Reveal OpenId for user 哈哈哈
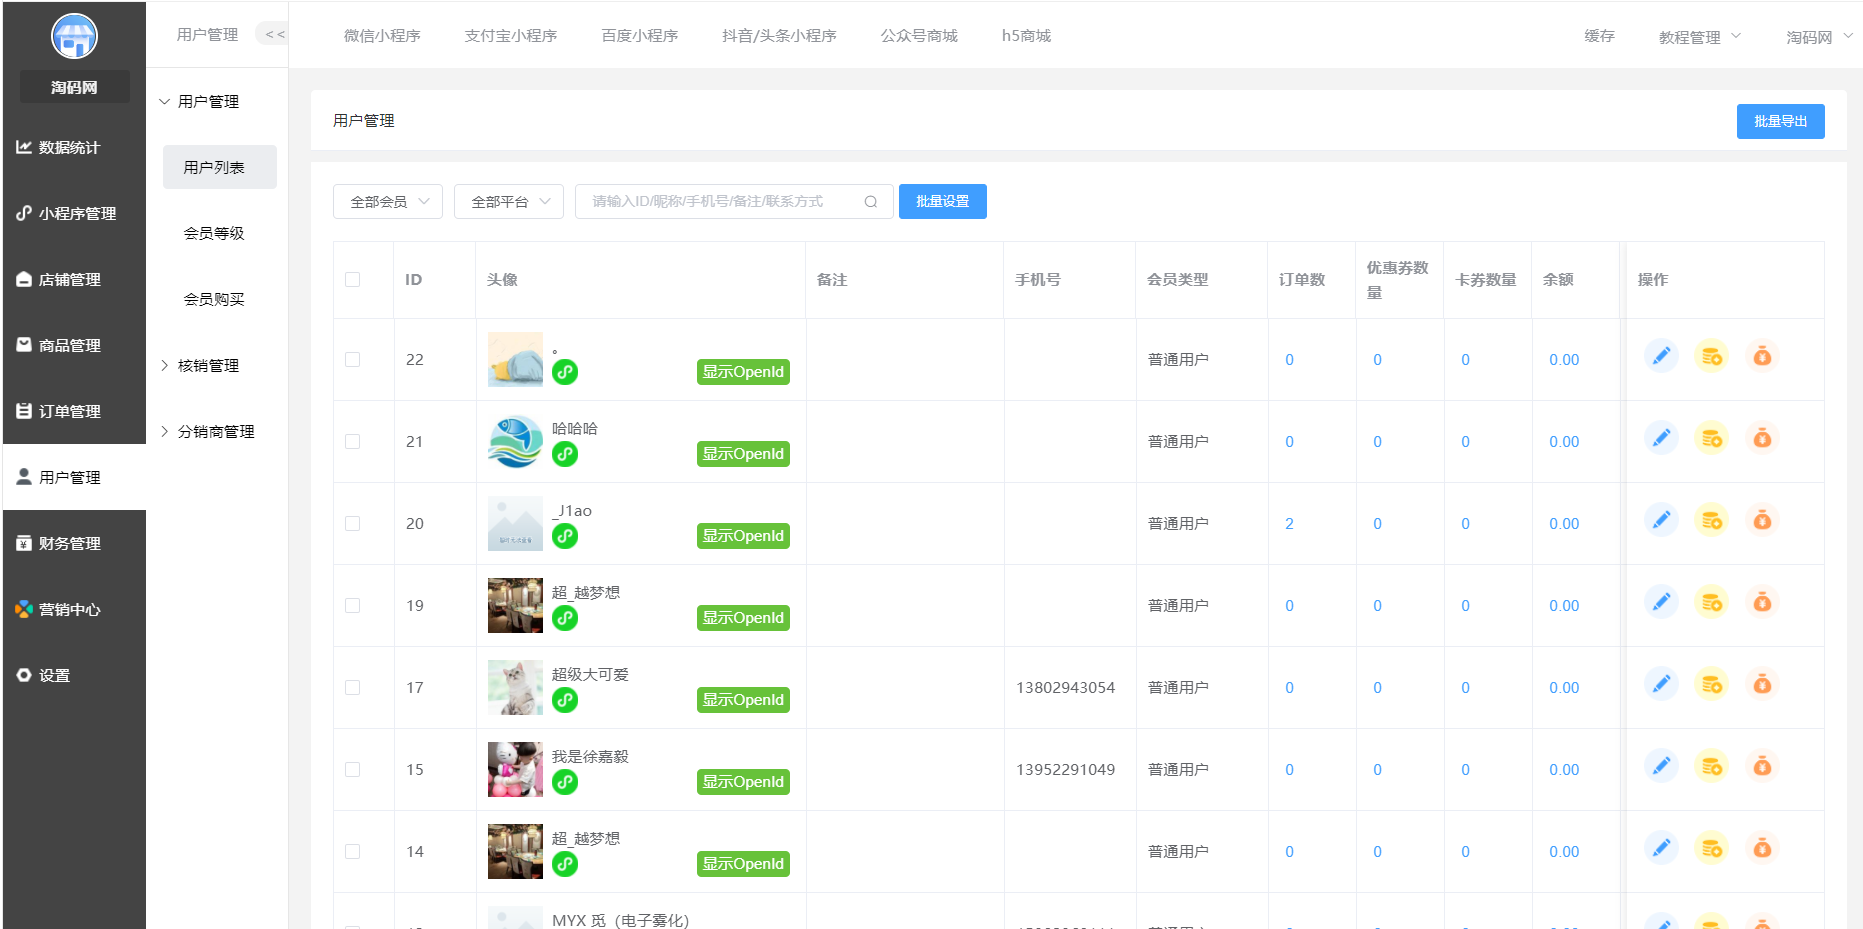The width and height of the screenshot is (1863, 929). pos(743,453)
